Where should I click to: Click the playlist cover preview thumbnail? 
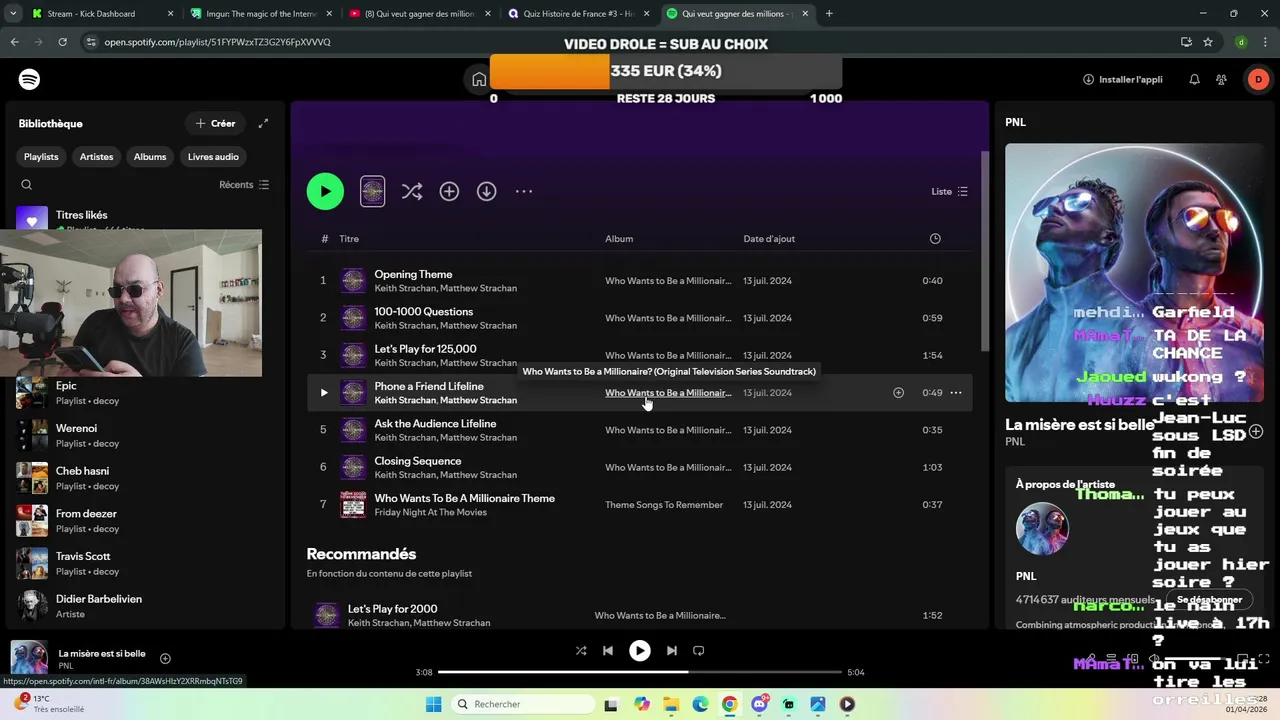point(372,191)
